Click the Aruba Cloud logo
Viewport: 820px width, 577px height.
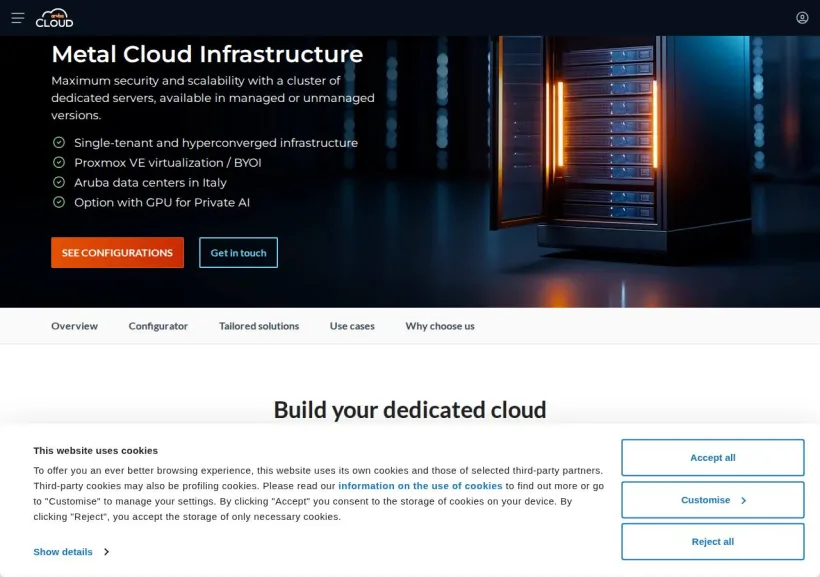click(54, 18)
